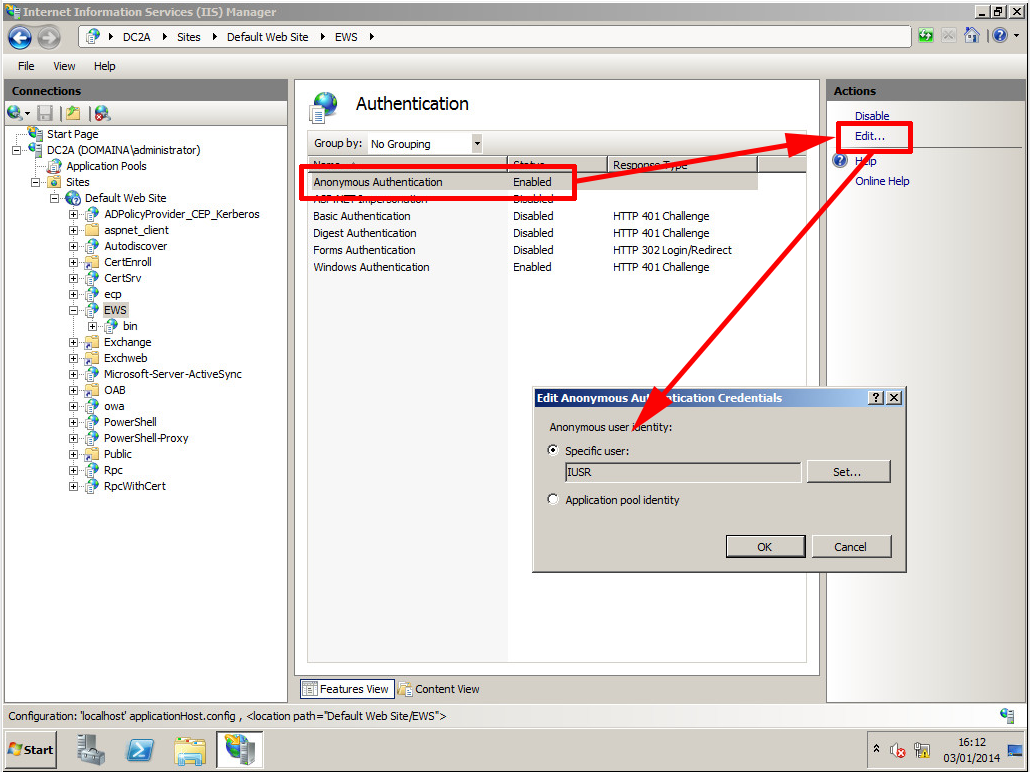Screen dimensions: 1030x772
Task: Click the Default Web Site globe icon
Action: point(74,198)
